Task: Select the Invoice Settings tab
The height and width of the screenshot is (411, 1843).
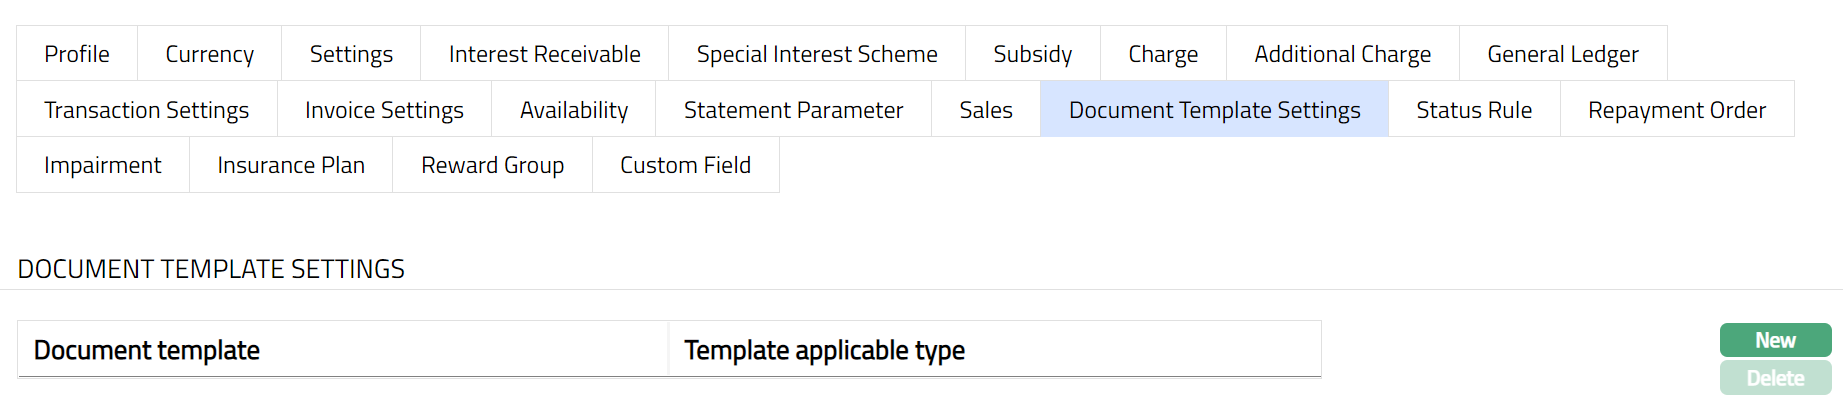Action: [x=384, y=110]
